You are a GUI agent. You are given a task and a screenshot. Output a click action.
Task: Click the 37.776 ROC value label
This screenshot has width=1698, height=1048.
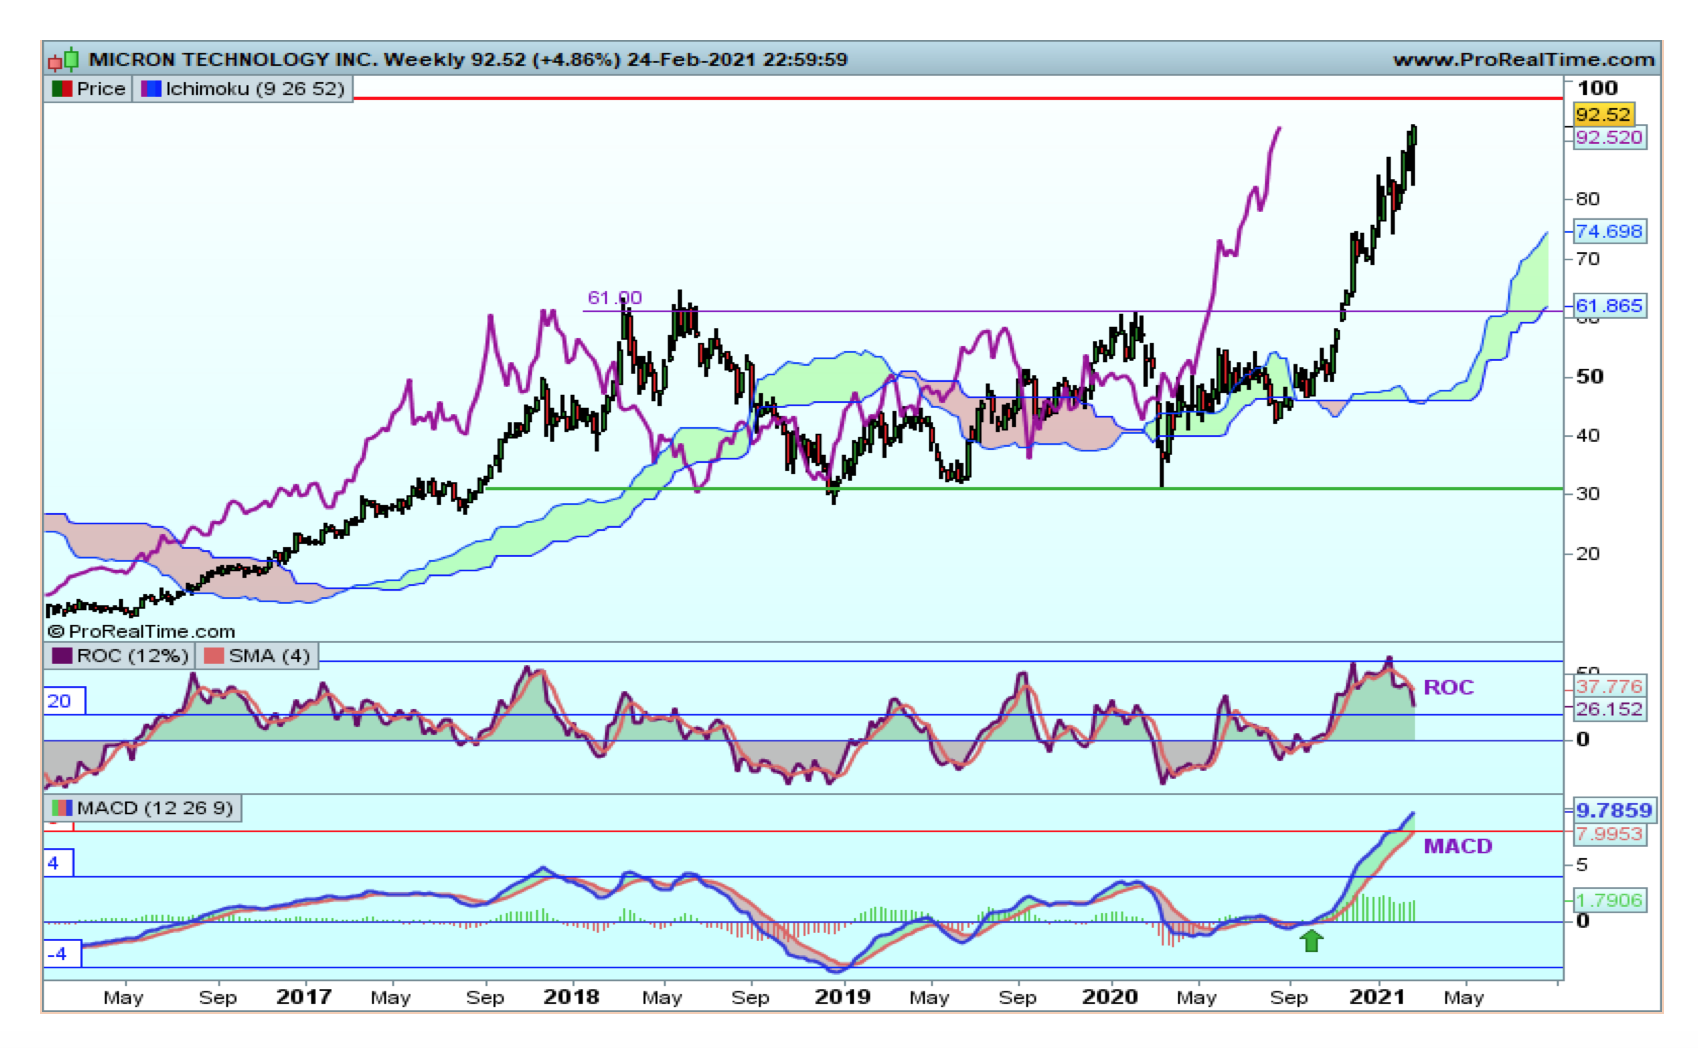tap(1609, 687)
